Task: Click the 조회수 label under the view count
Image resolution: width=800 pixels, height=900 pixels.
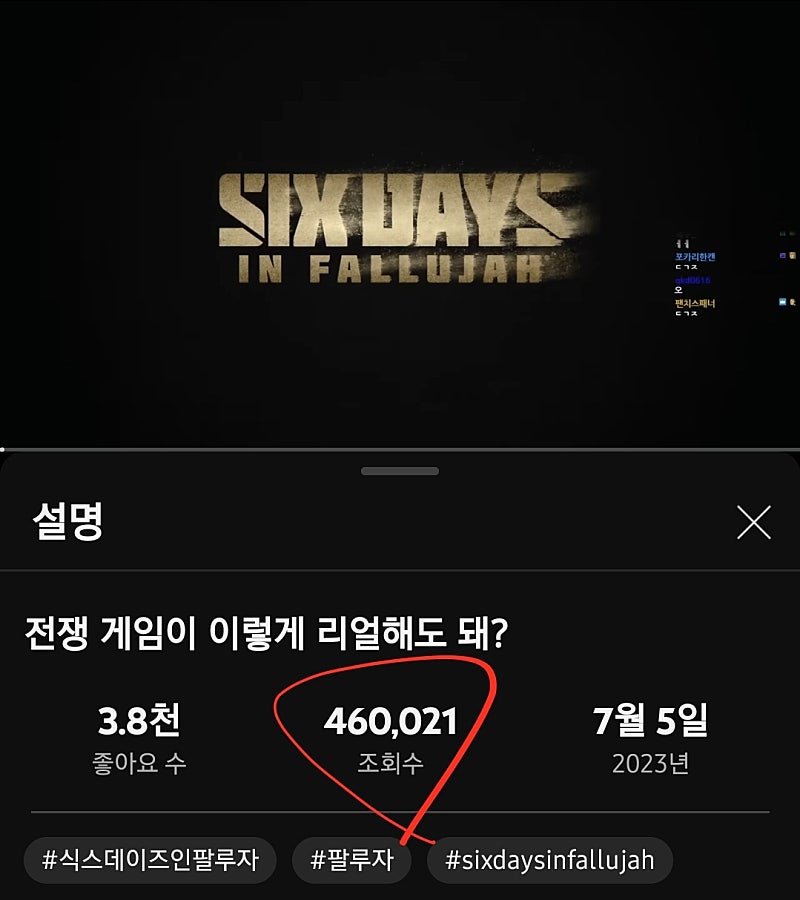Action: (390, 763)
